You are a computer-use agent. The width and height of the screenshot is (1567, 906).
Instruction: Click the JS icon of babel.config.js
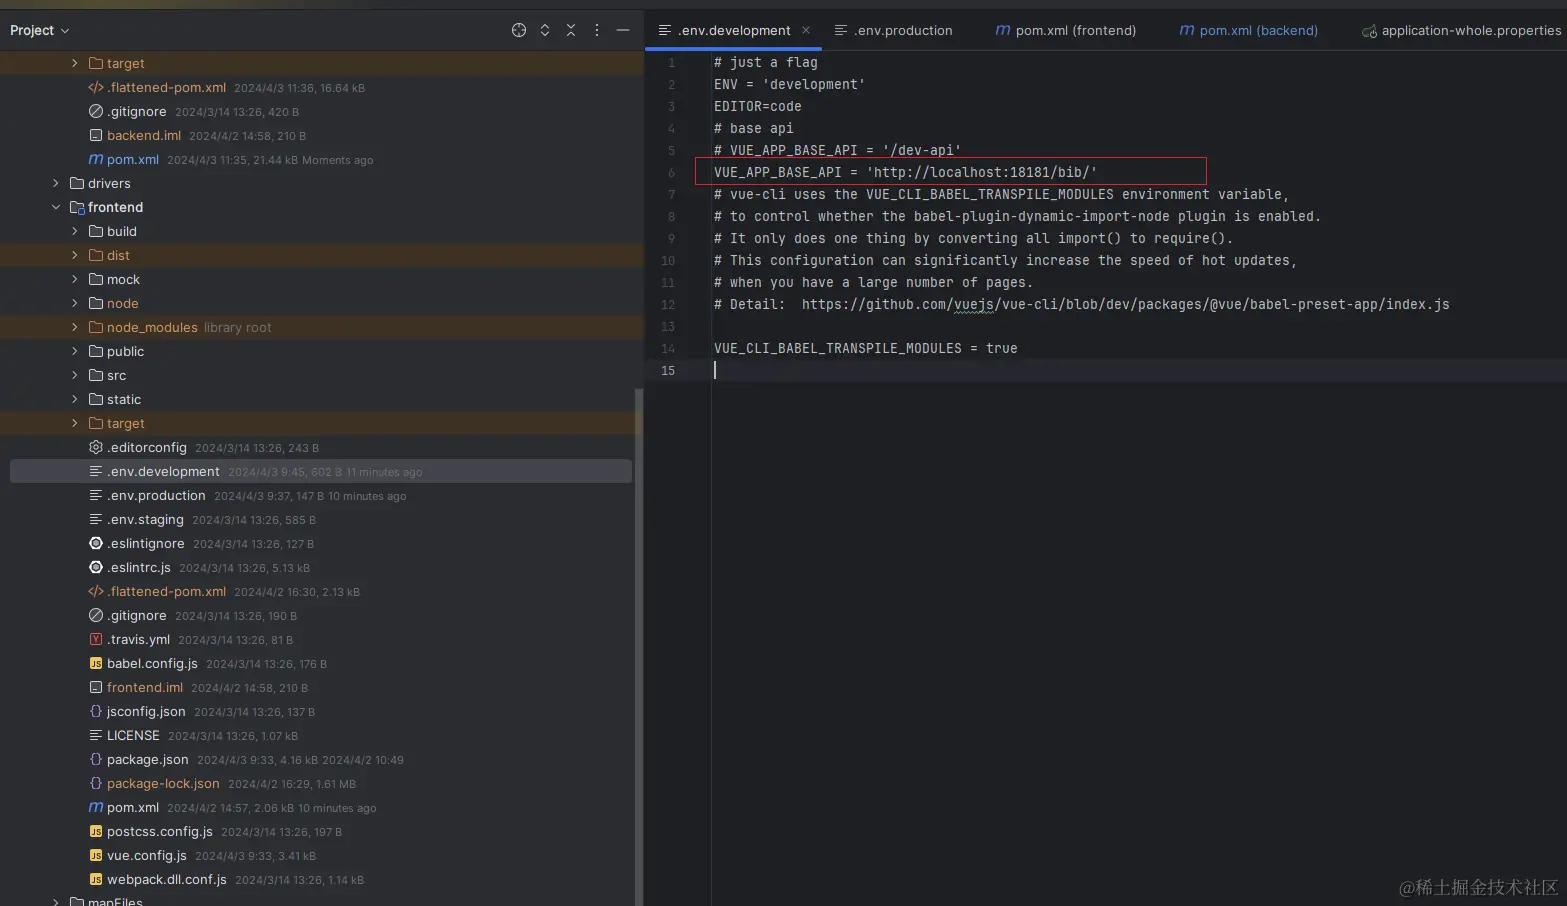(x=96, y=663)
